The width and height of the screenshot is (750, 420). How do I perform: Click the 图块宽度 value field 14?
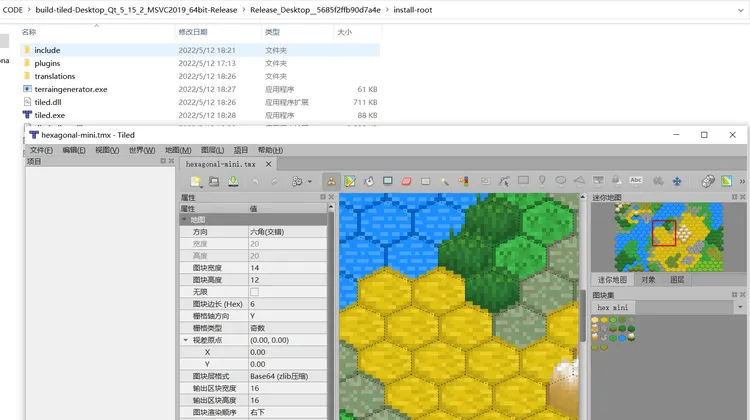coord(287,268)
